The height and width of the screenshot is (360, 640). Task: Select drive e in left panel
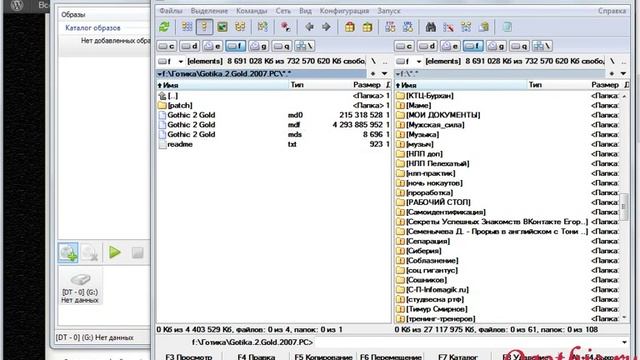pos(213,46)
